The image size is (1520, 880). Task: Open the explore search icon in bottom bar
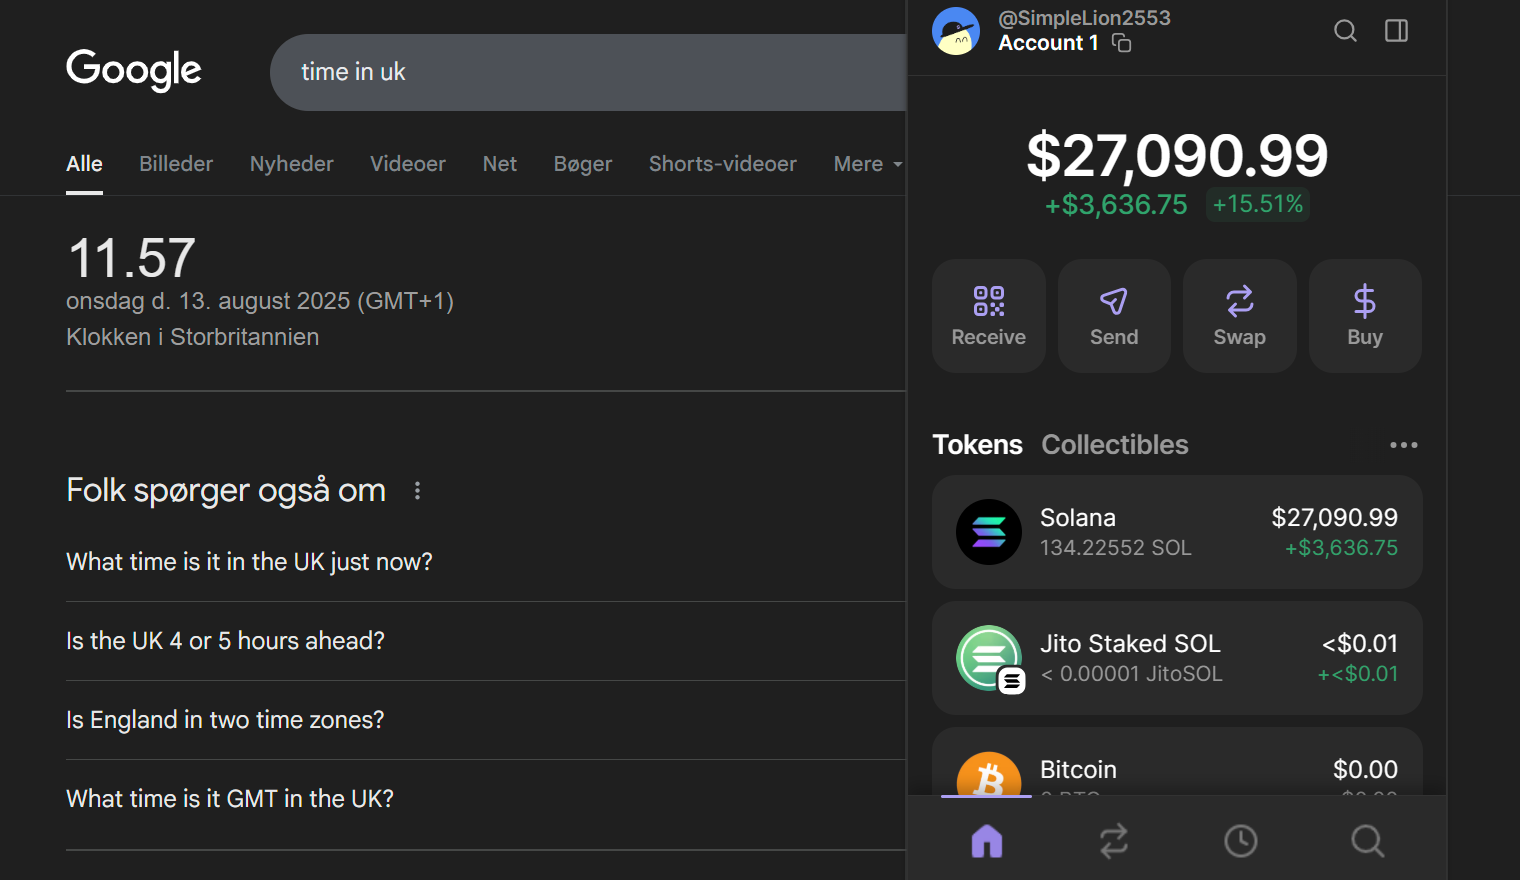point(1367,841)
